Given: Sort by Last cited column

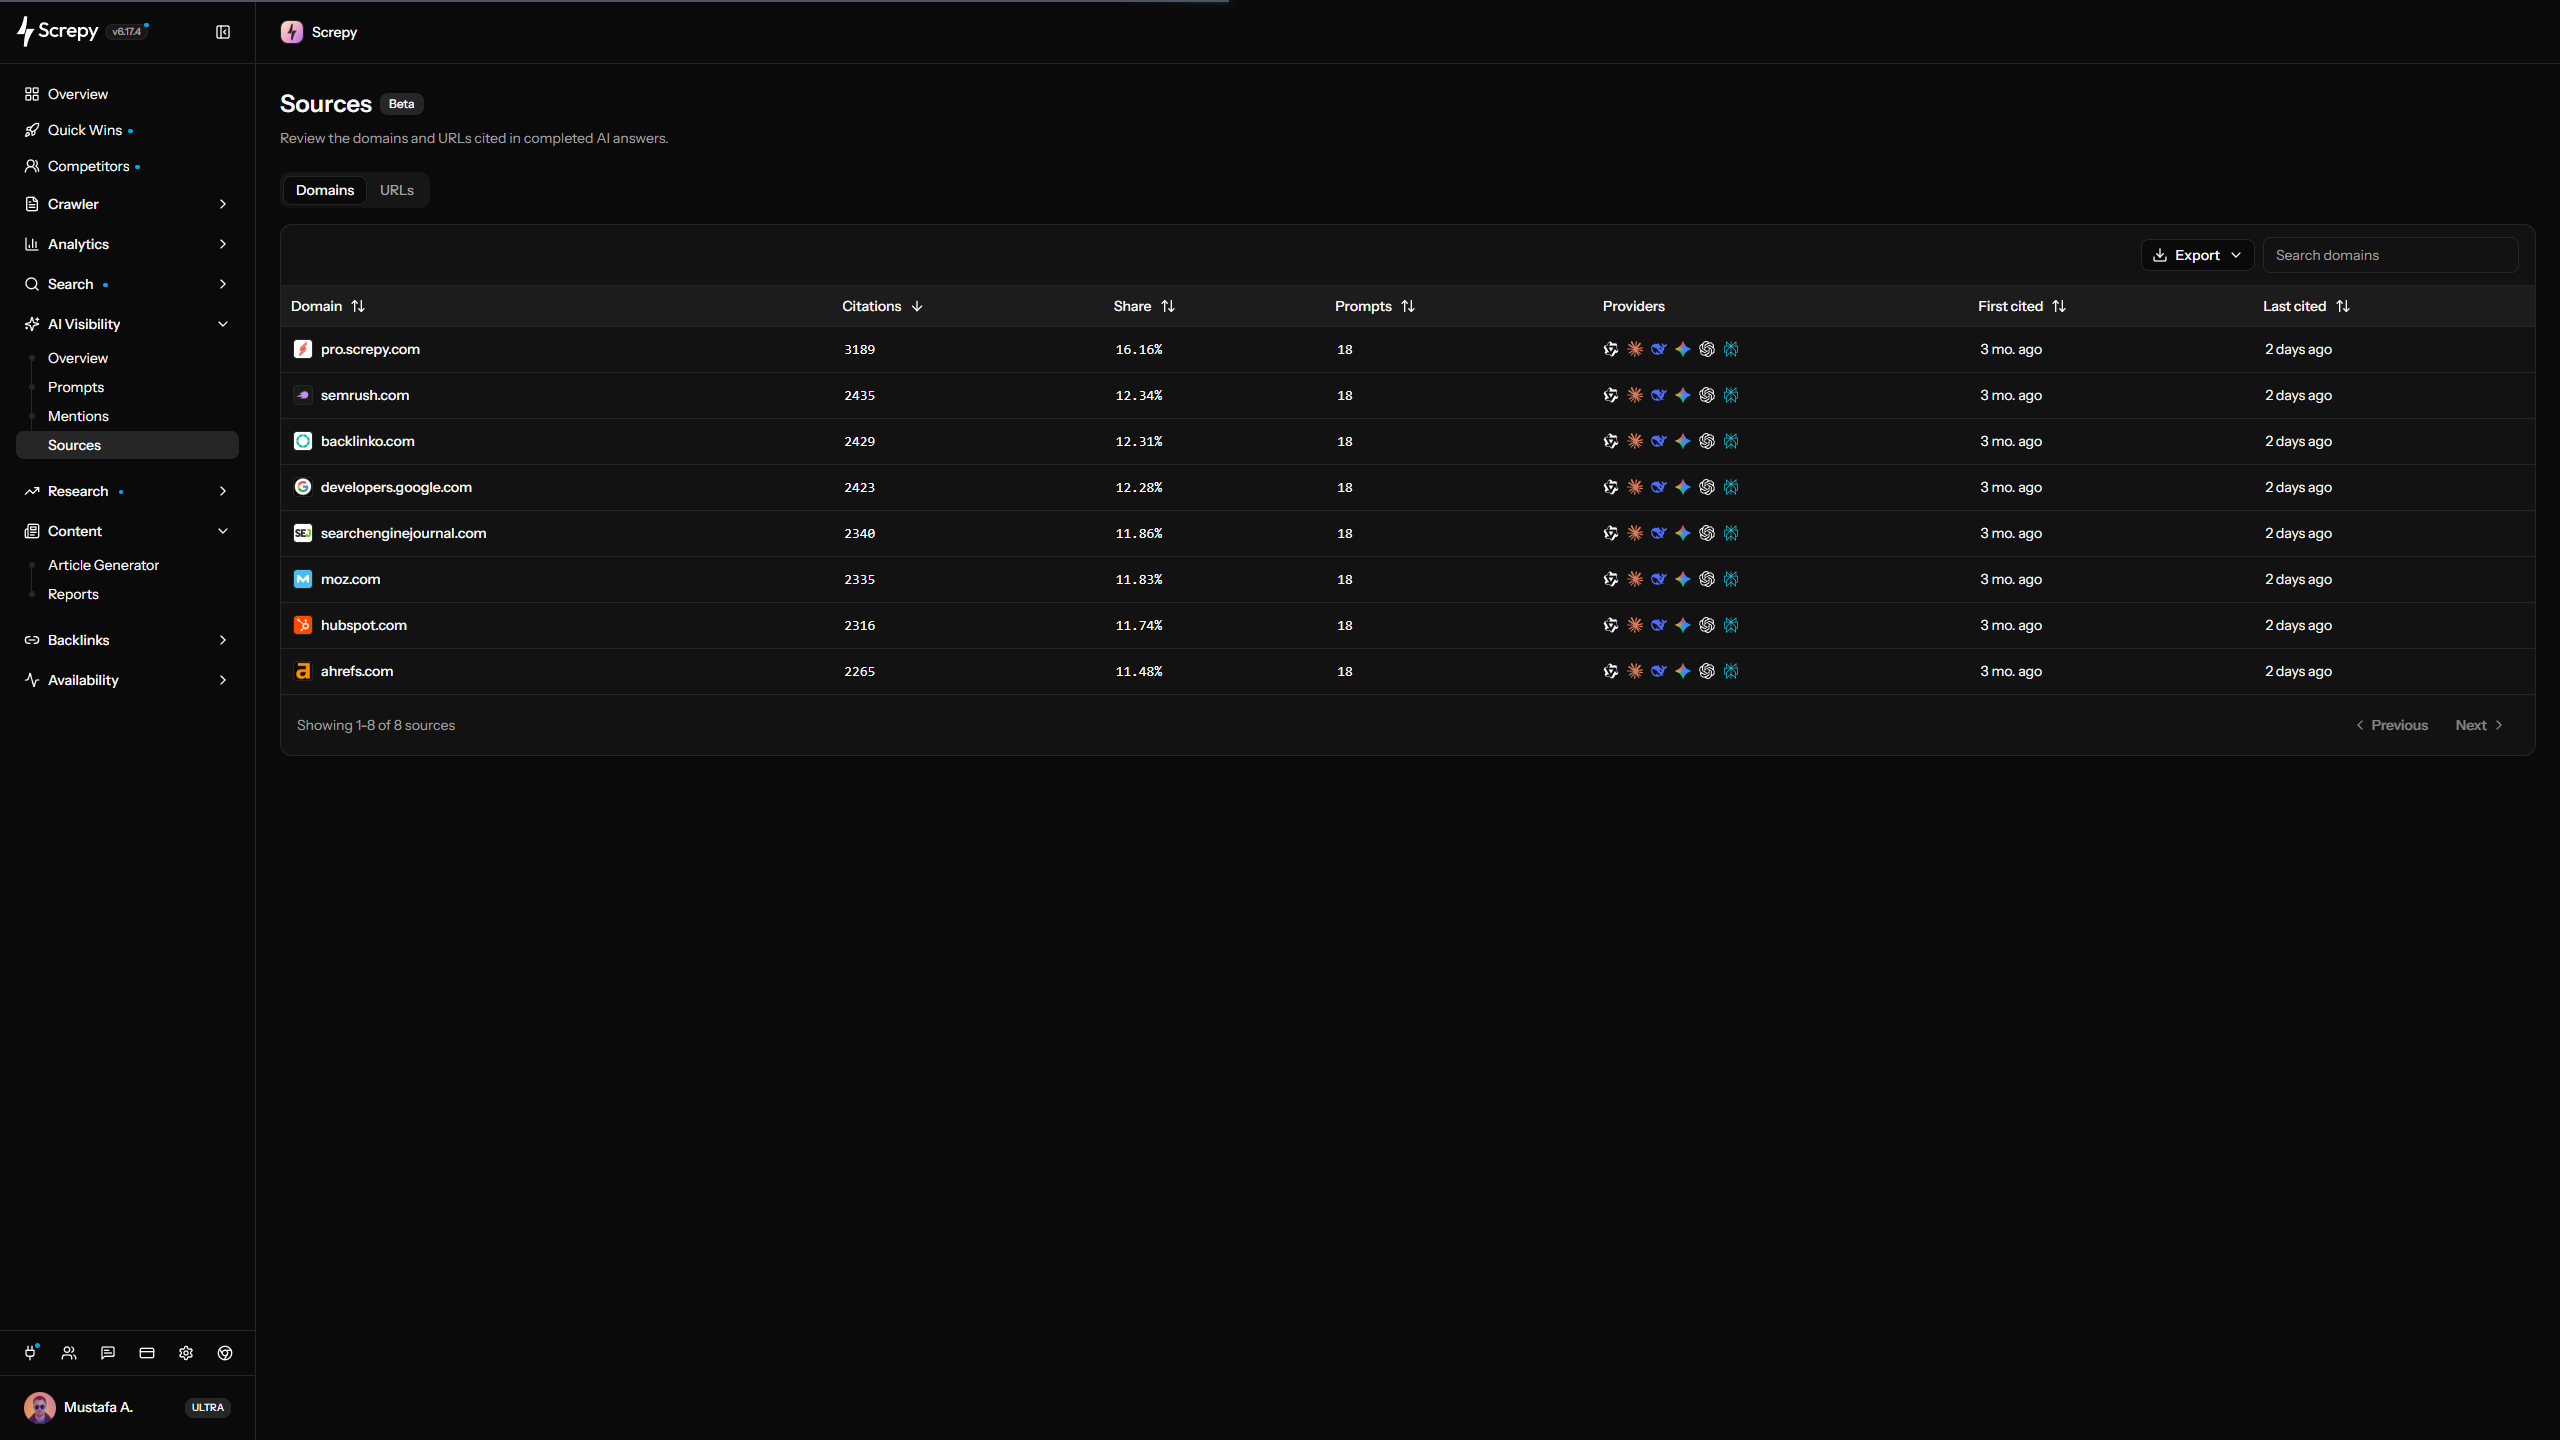Looking at the screenshot, I should pyautogui.click(x=2306, y=306).
